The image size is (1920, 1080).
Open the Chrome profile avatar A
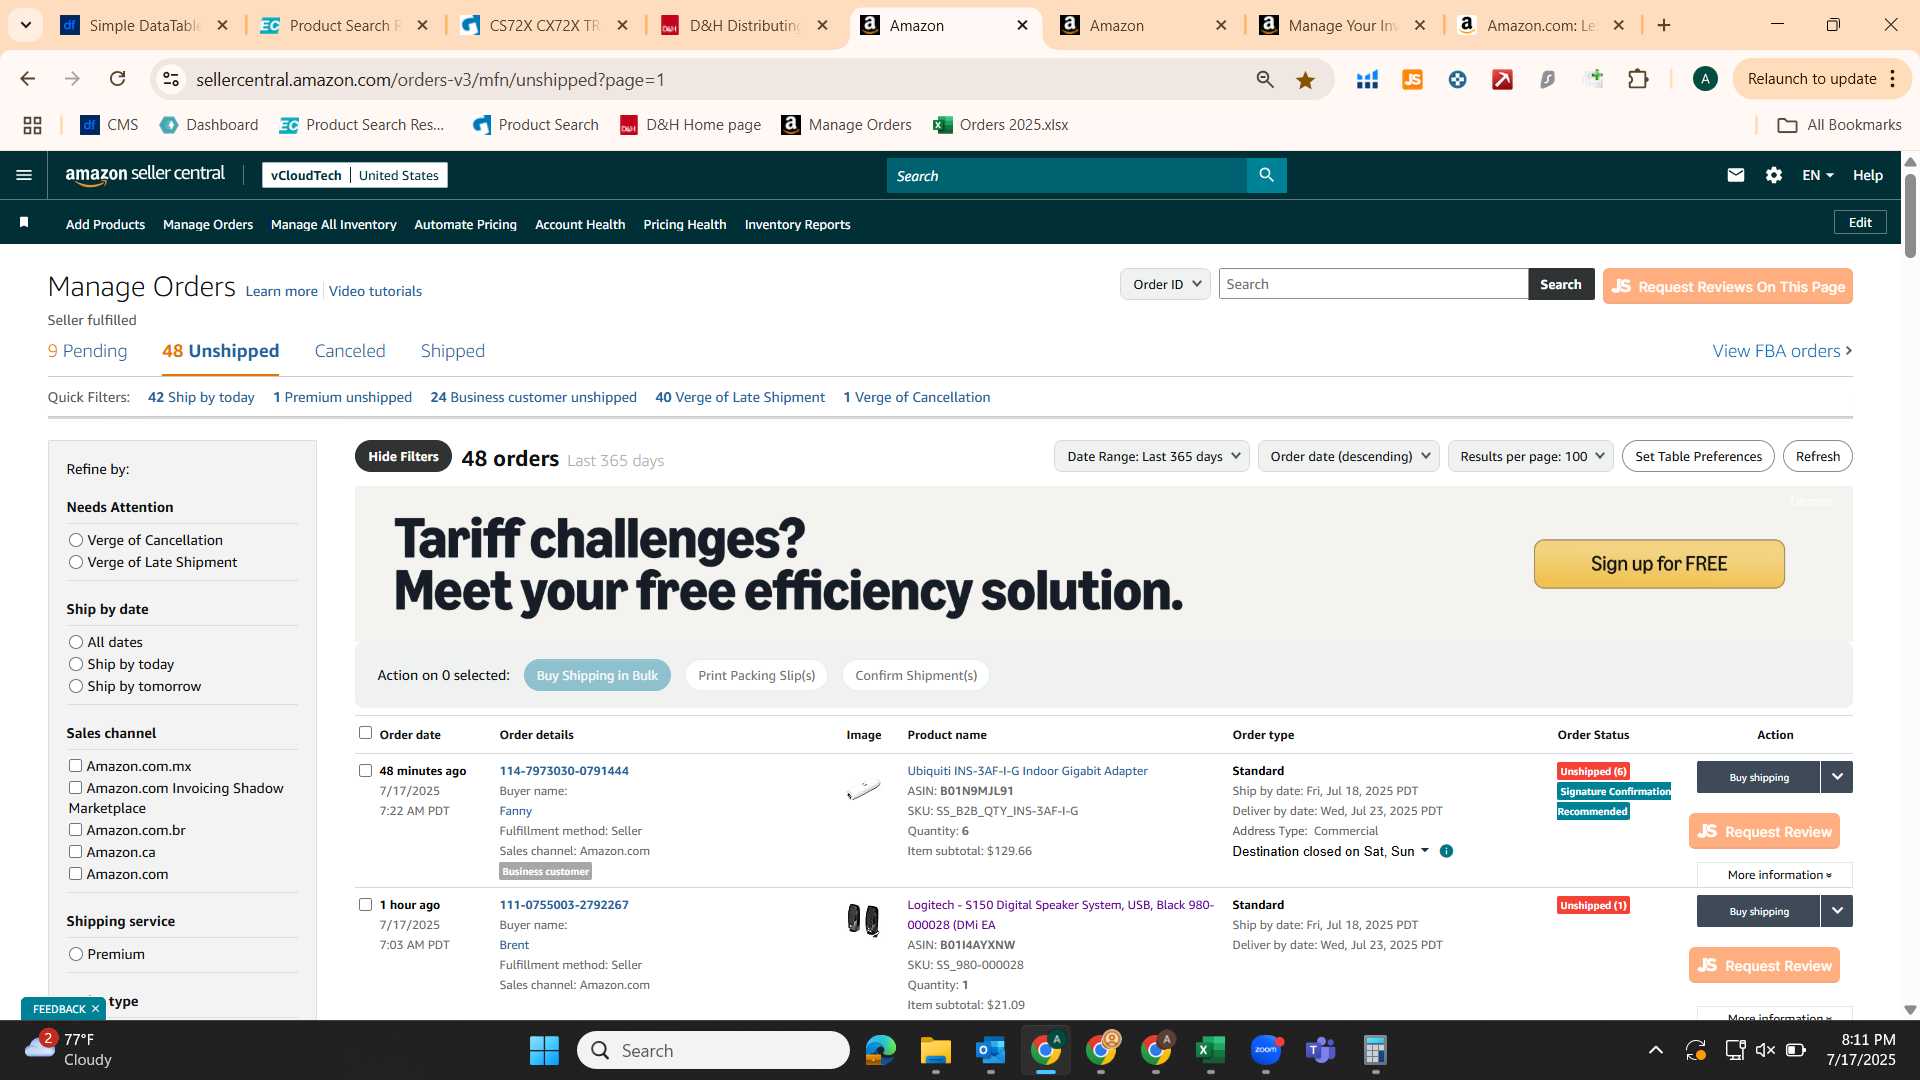pos(1705,79)
